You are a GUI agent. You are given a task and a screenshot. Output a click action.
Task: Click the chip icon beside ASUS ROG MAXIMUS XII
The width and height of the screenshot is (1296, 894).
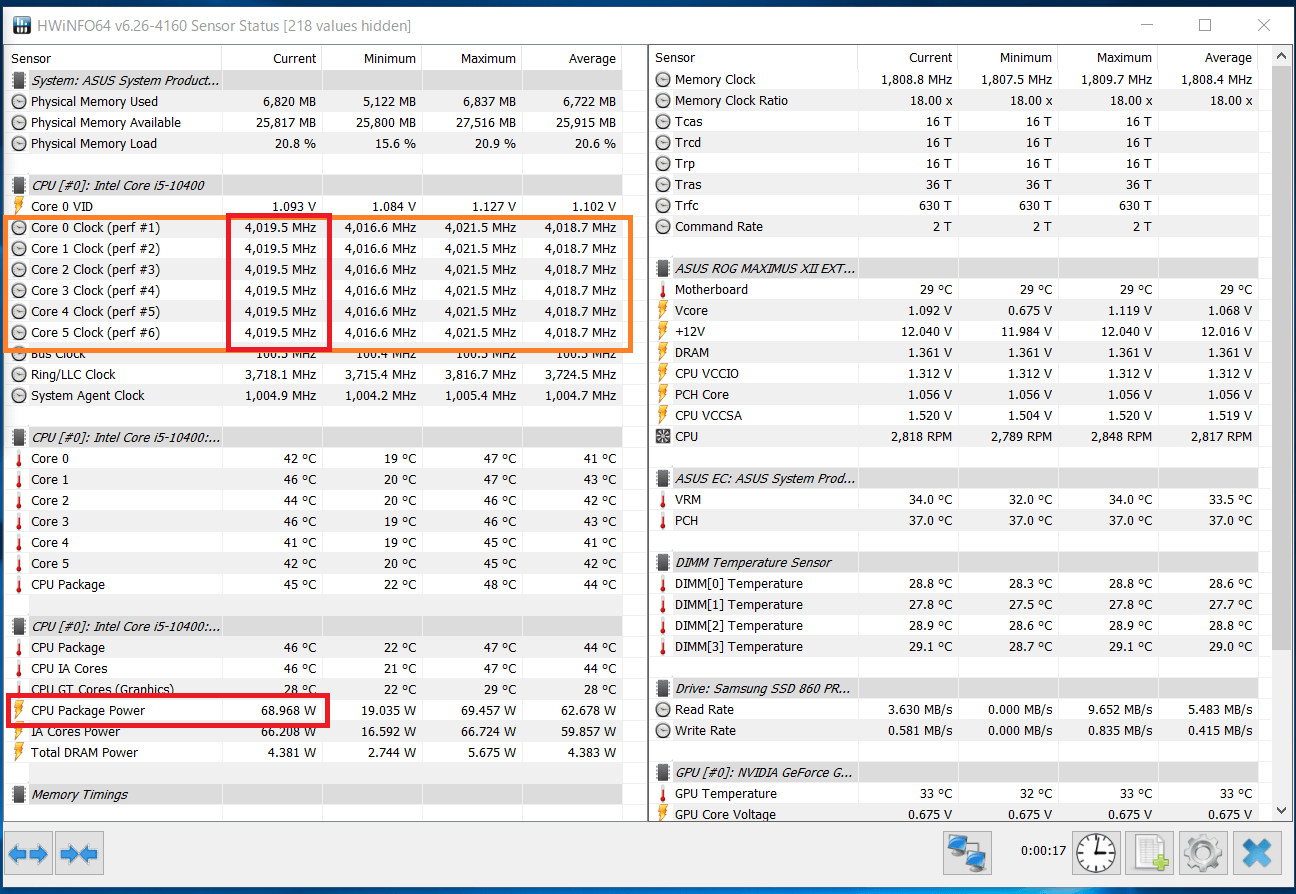[x=663, y=268]
